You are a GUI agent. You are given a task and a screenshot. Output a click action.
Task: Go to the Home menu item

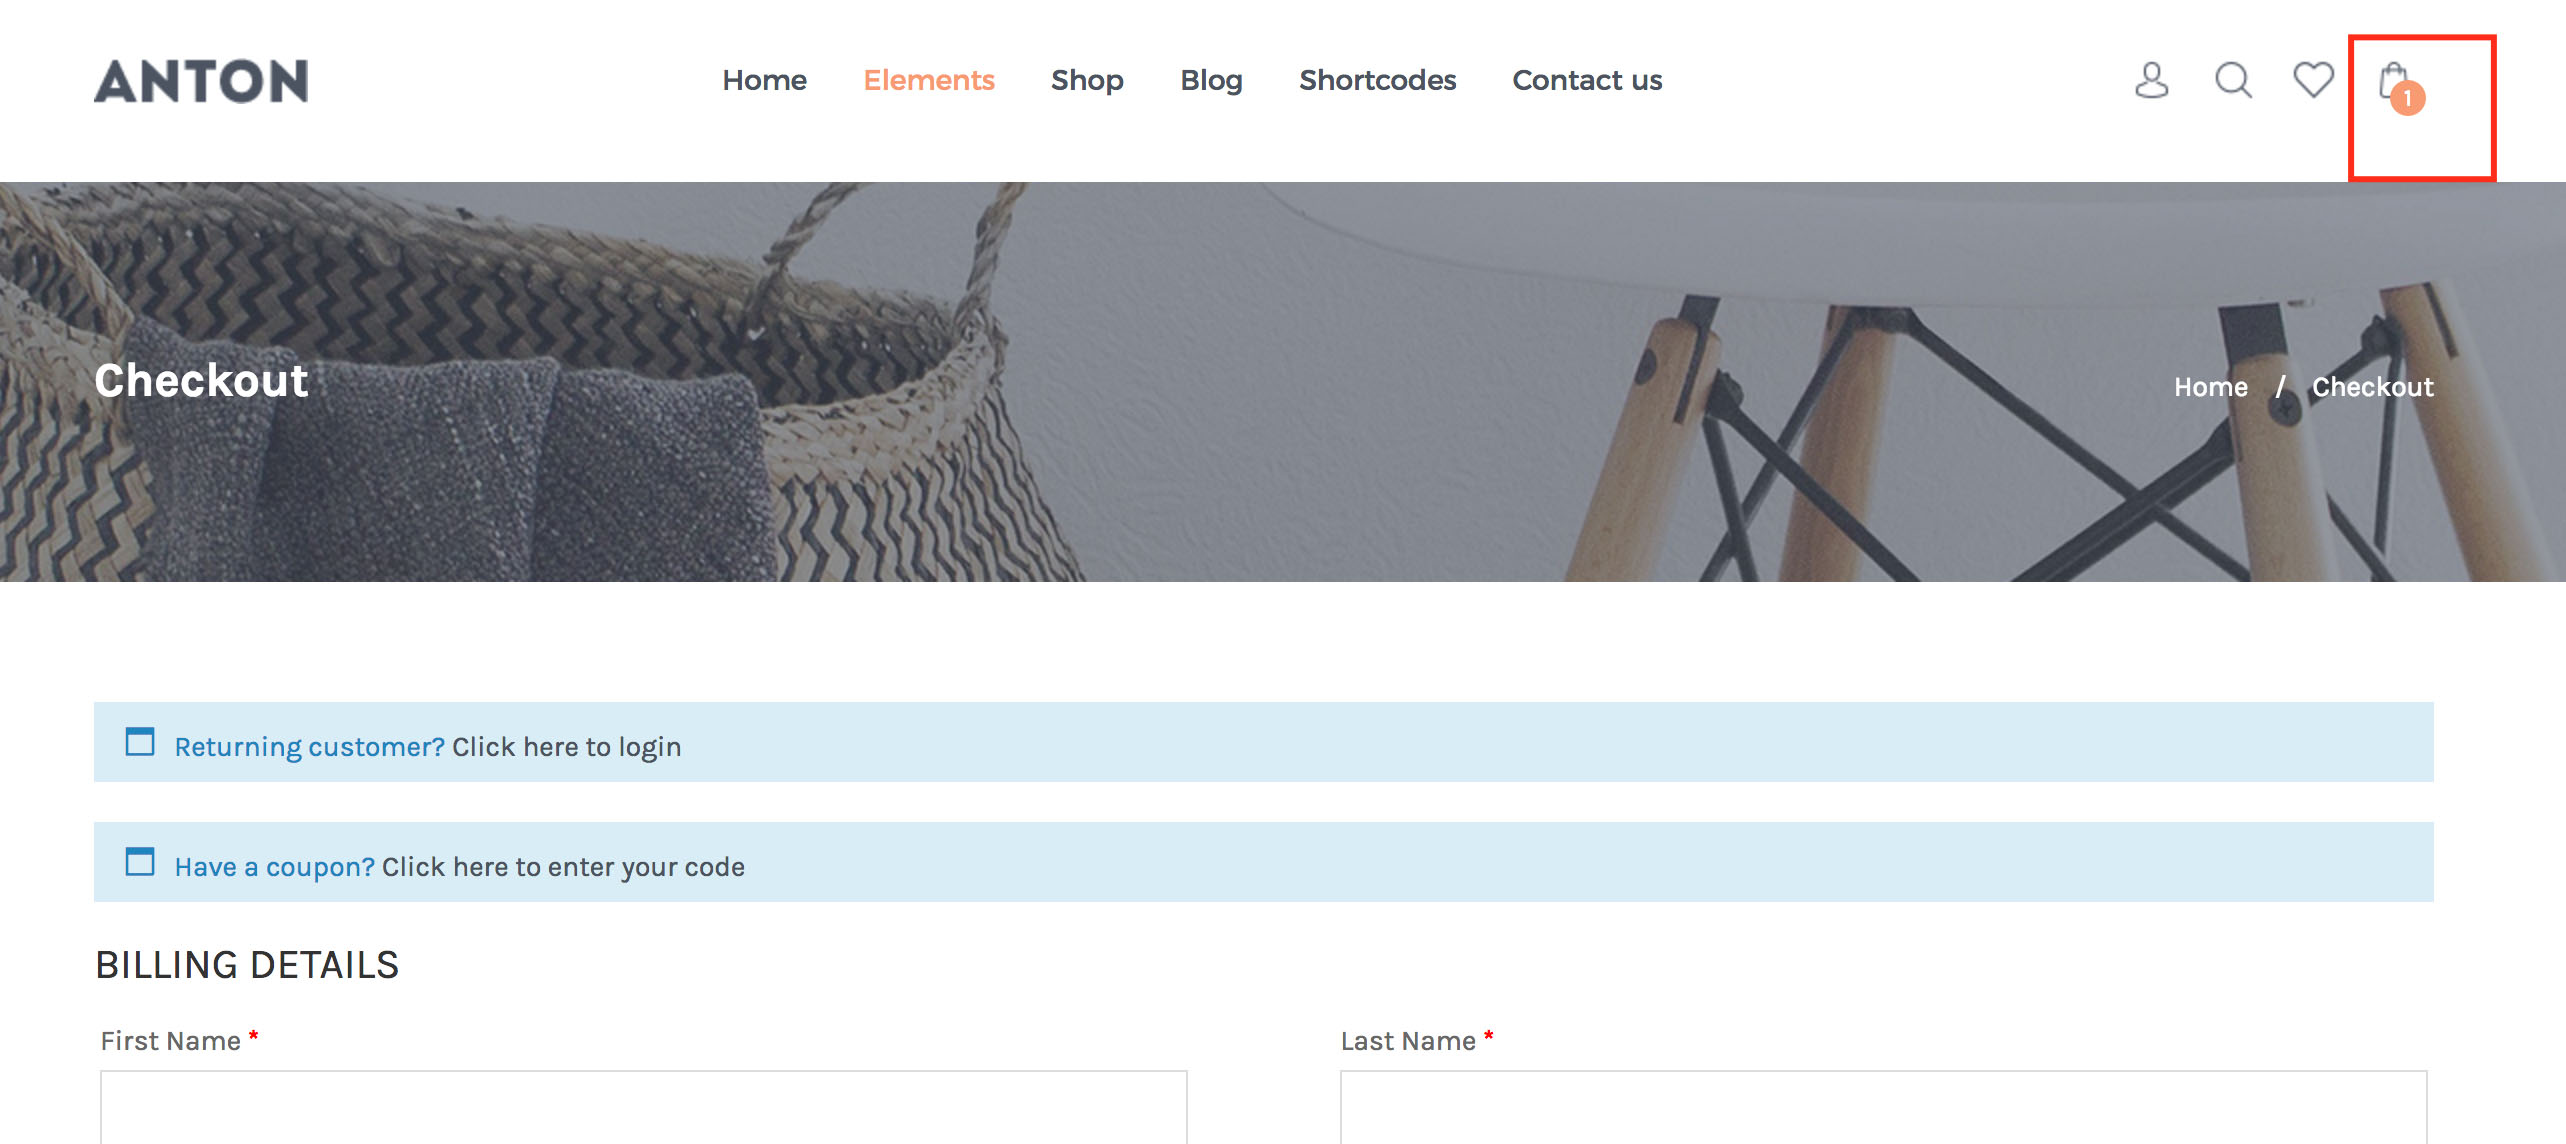(764, 80)
